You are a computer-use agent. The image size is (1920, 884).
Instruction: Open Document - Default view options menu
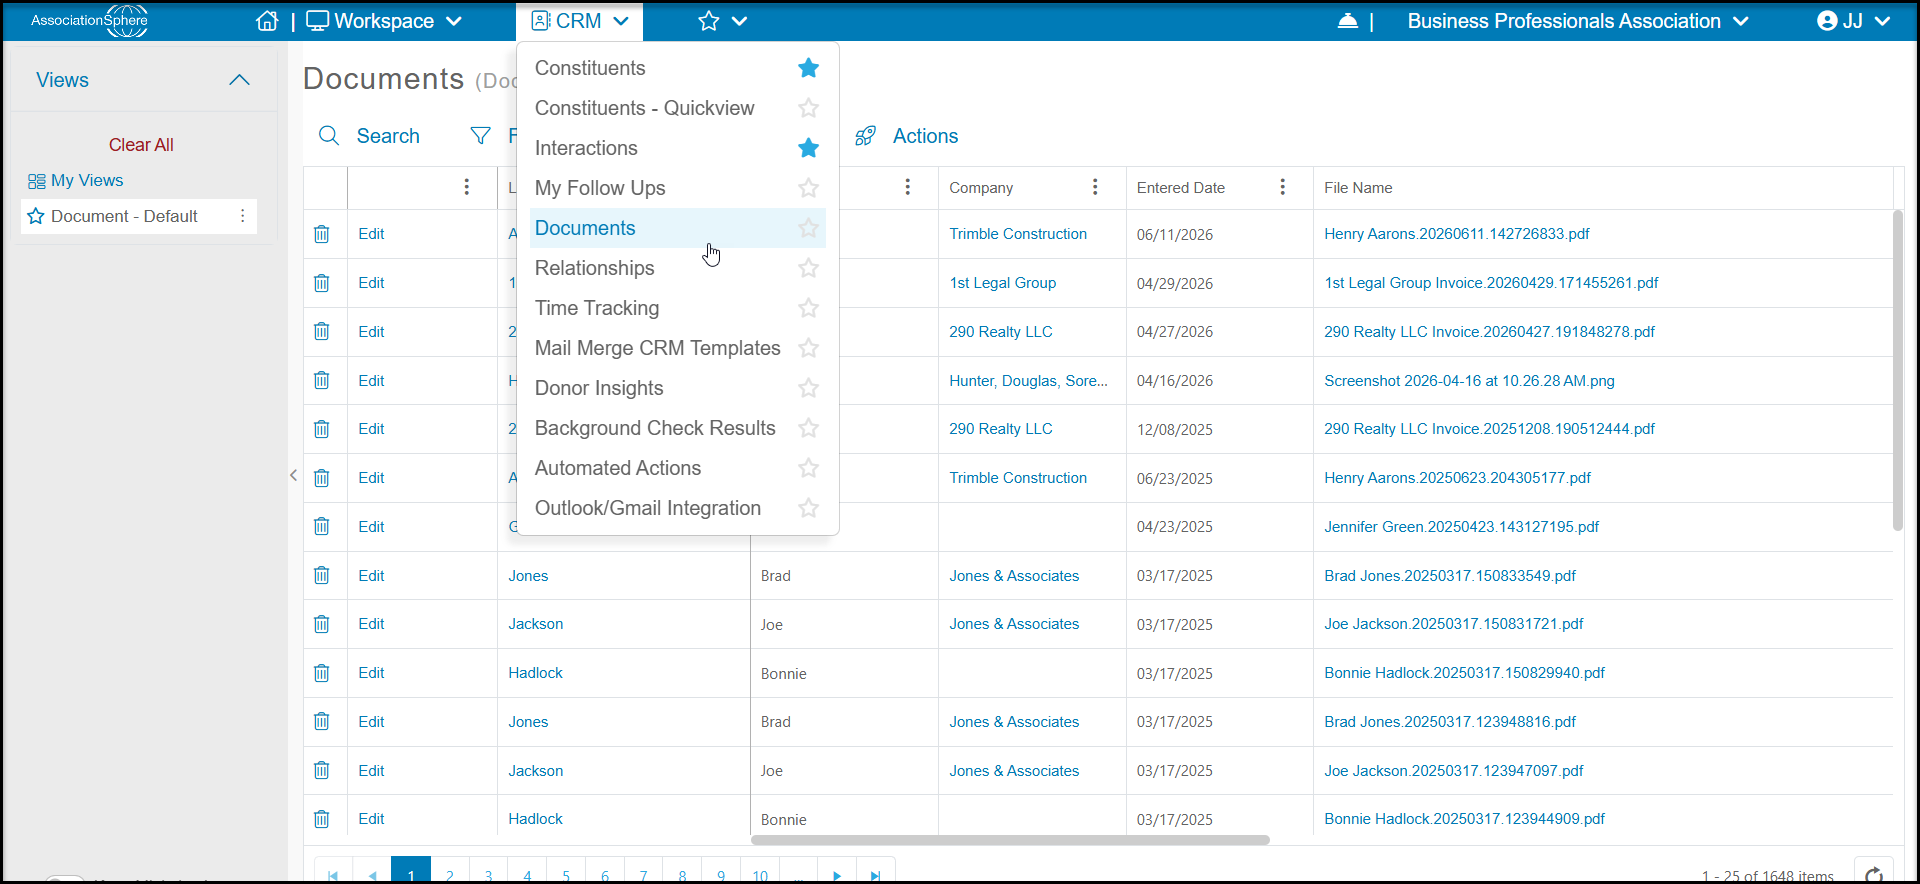(x=242, y=216)
